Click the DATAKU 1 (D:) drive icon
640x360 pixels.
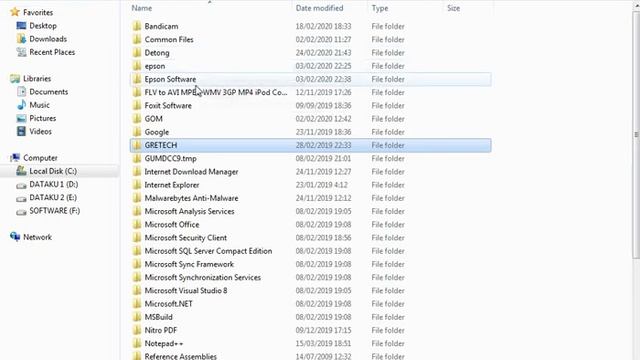21,185
